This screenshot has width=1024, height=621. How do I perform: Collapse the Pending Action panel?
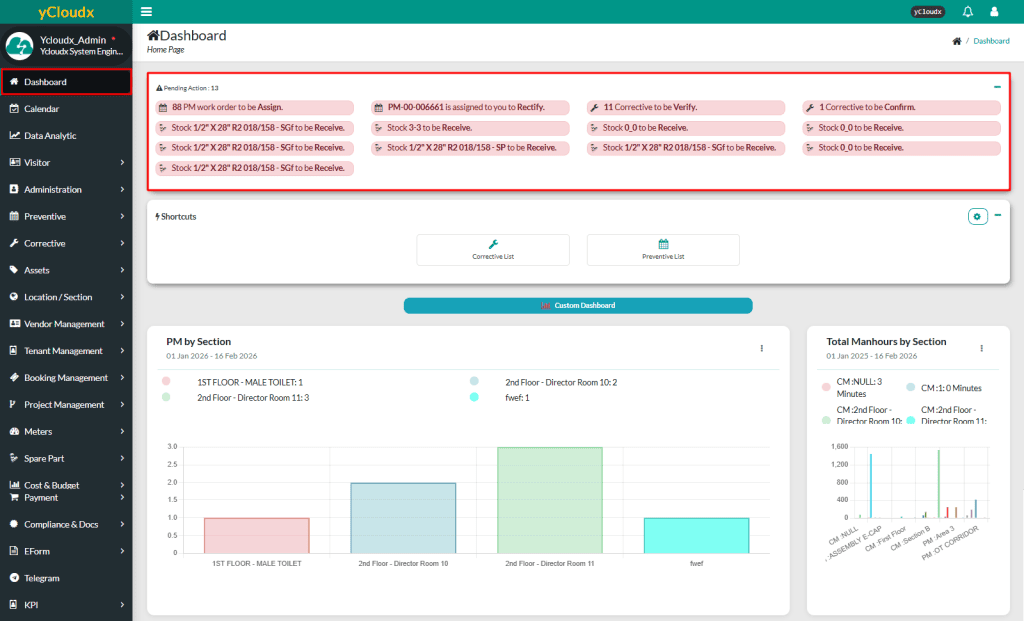(x=997, y=87)
